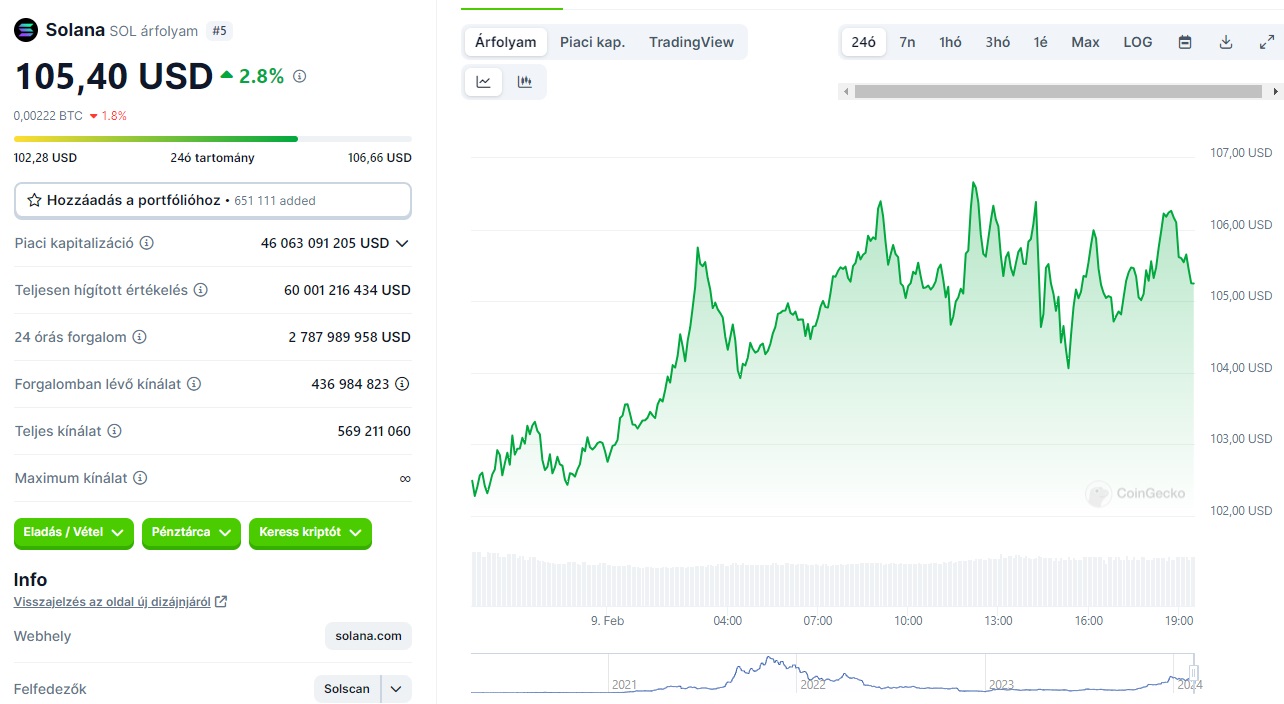
Task: Click the 651 111 added count text
Action: click(275, 201)
